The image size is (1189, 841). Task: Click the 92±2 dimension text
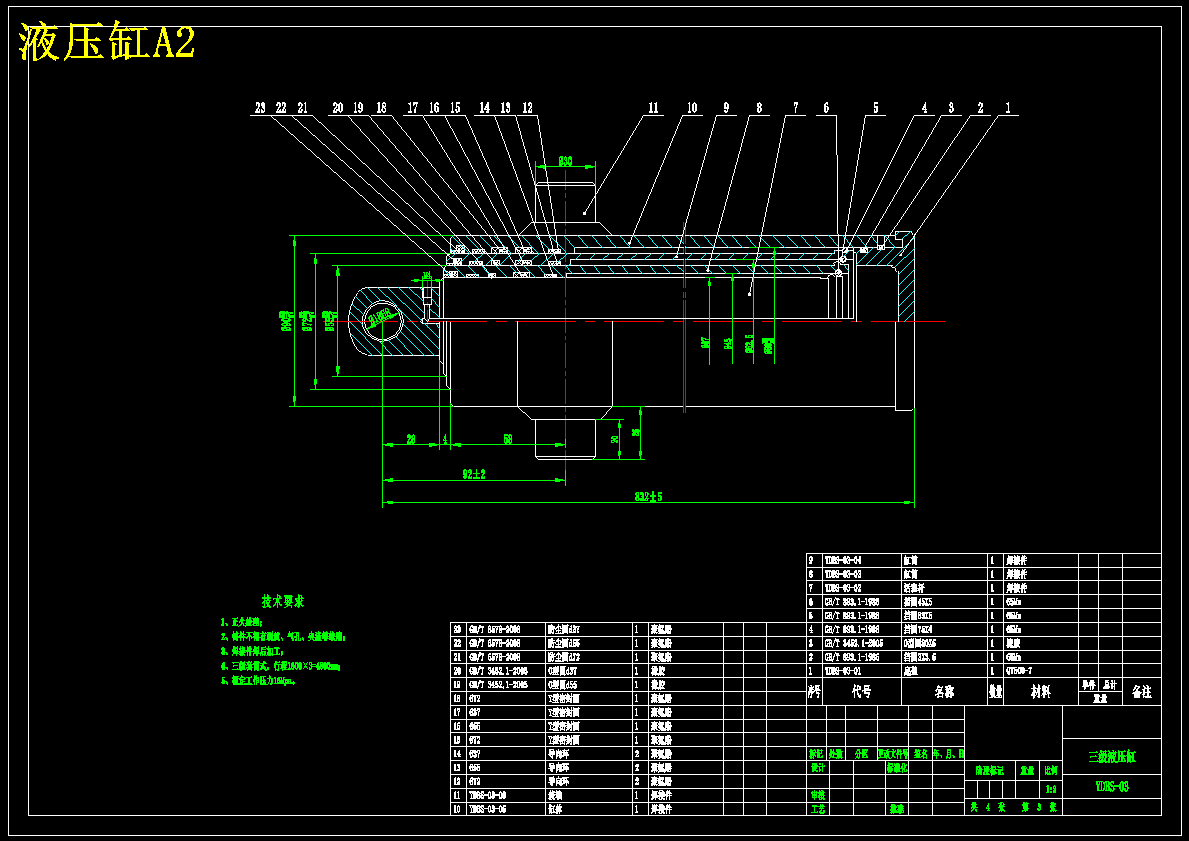click(x=474, y=474)
